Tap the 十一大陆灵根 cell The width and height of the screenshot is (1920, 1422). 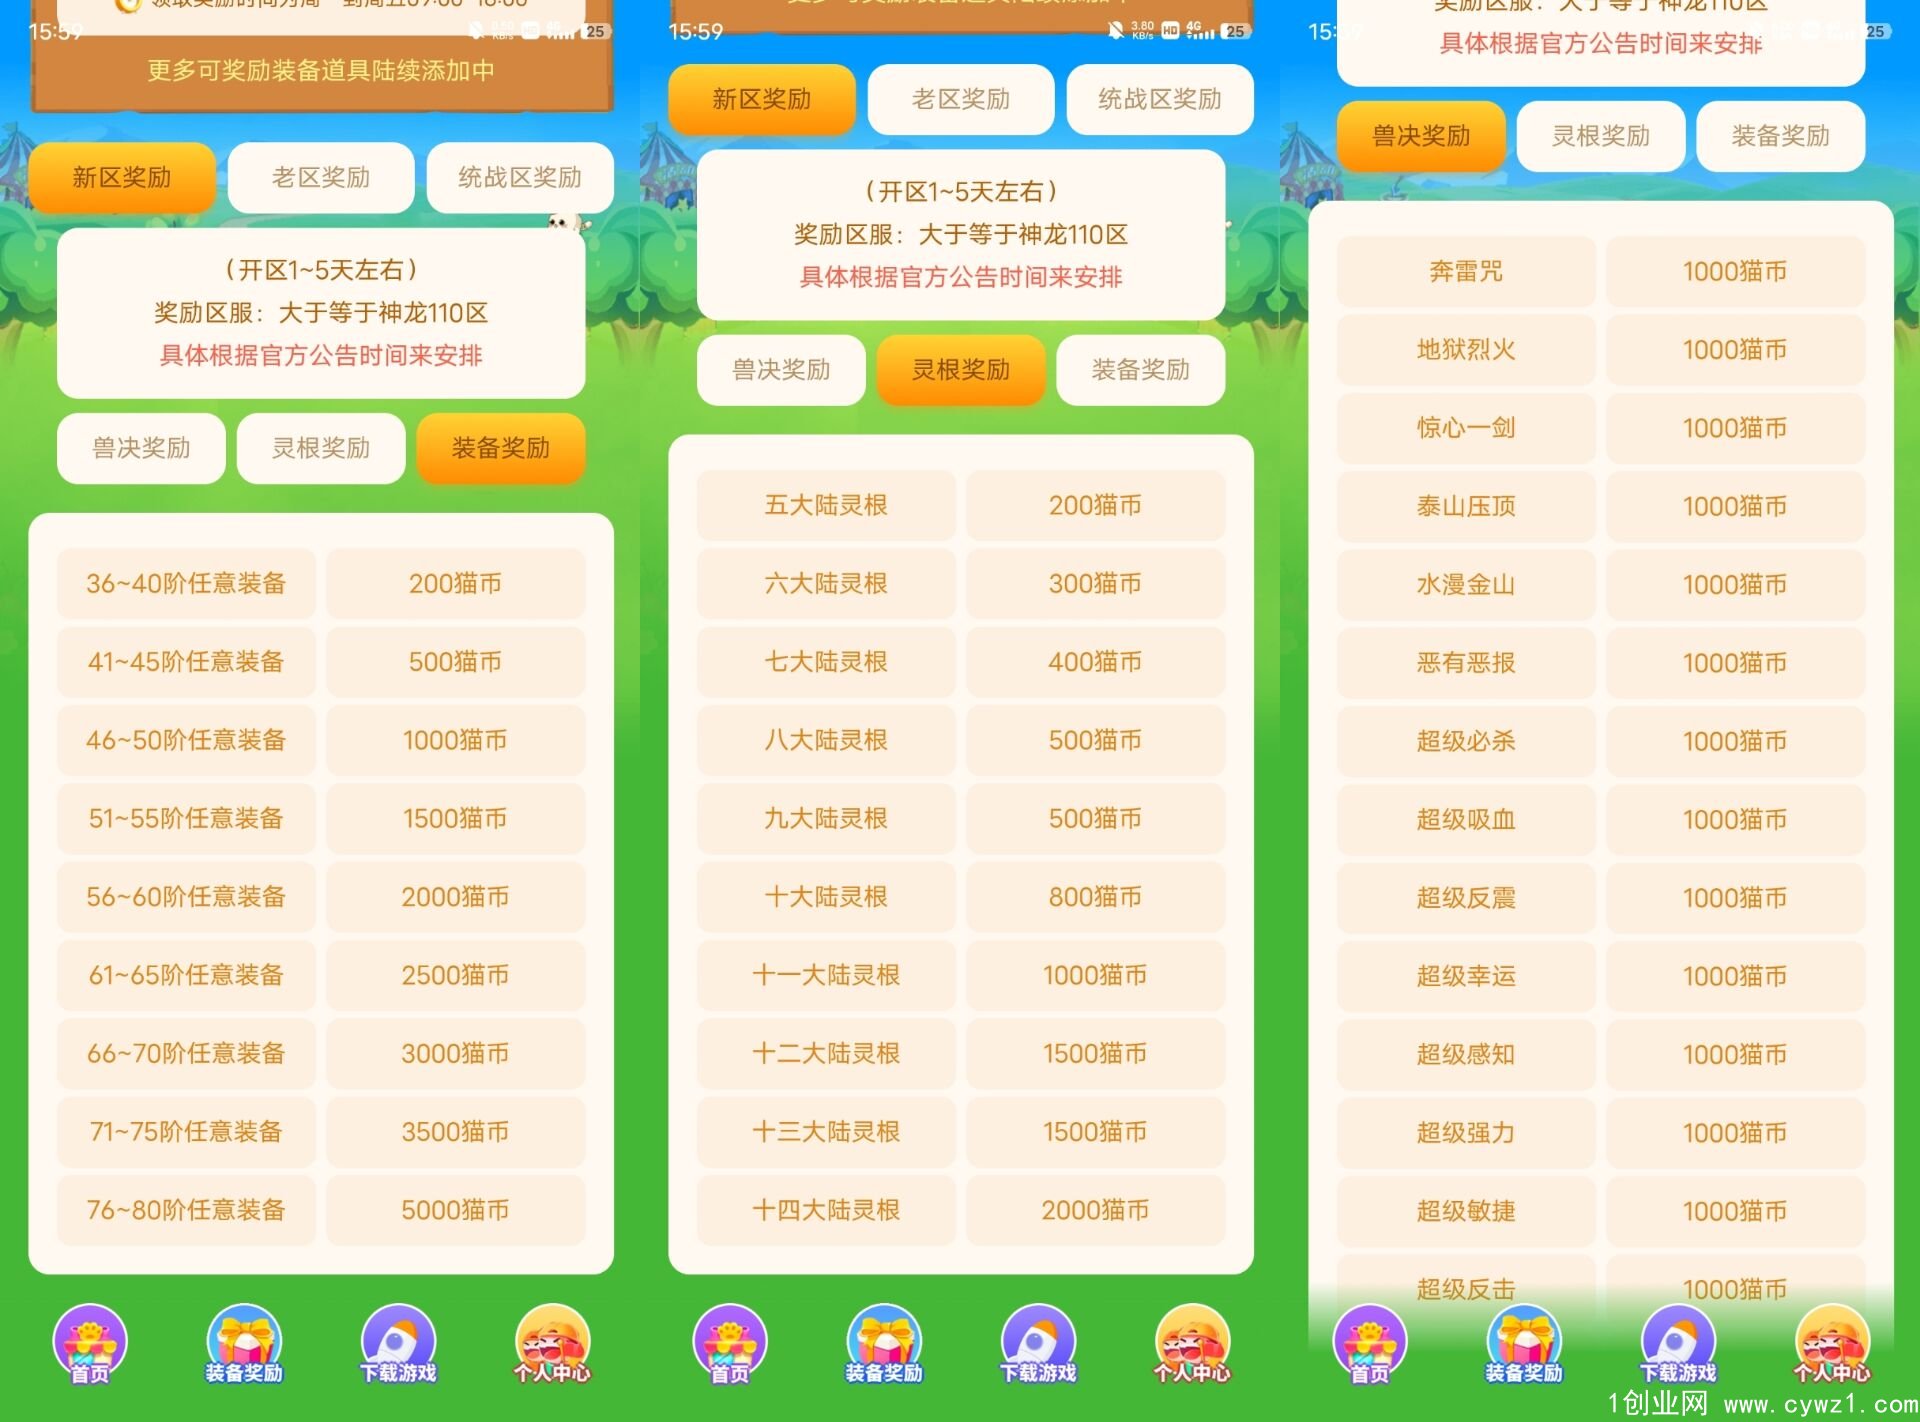click(826, 975)
